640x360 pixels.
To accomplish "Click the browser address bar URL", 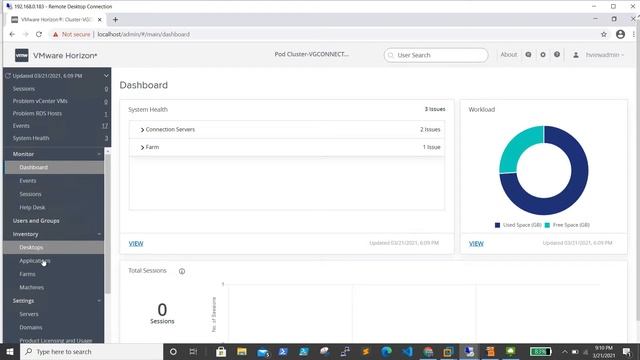I will pyautogui.click(x=143, y=34).
